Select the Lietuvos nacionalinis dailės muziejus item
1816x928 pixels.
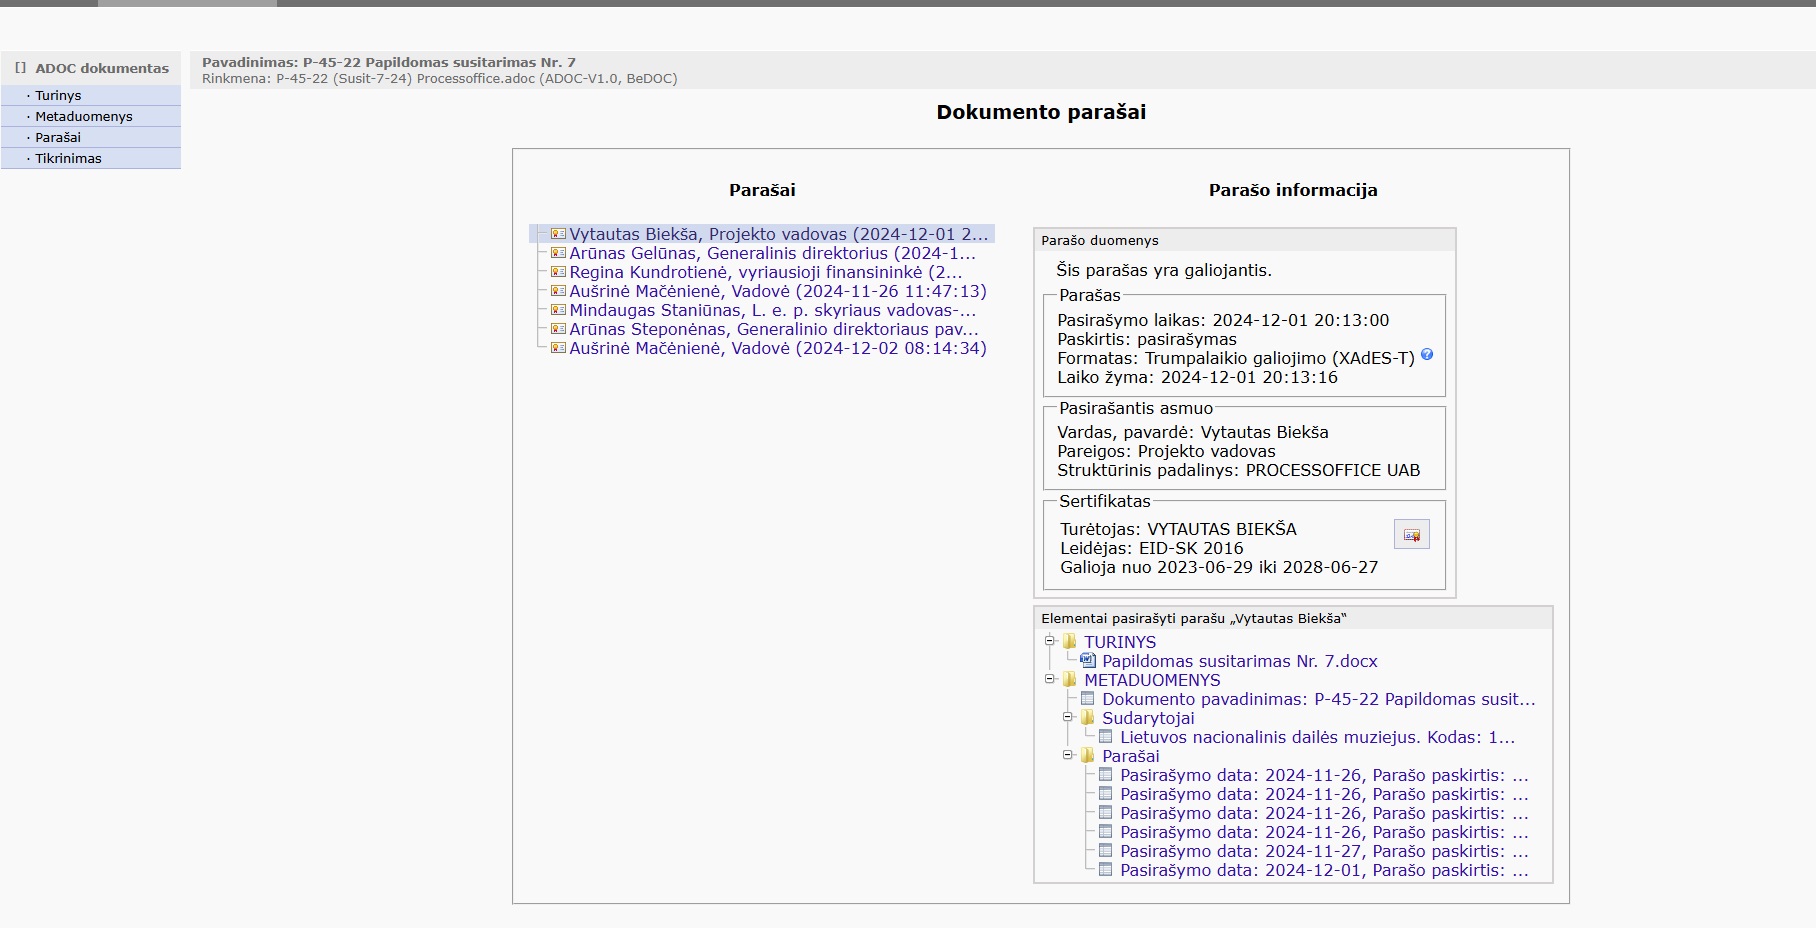click(1317, 738)
